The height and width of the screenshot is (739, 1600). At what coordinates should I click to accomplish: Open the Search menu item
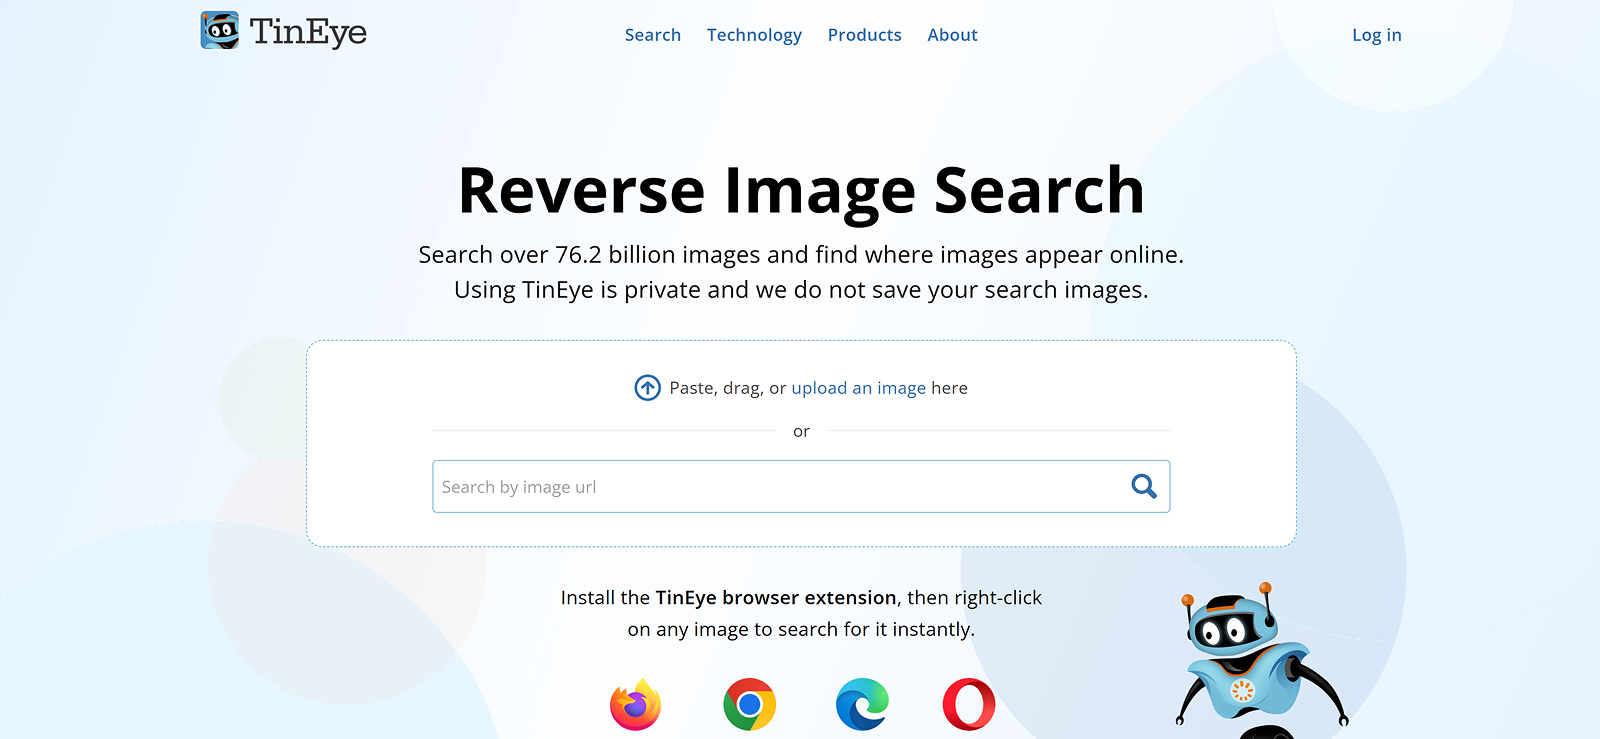[653, 35]
